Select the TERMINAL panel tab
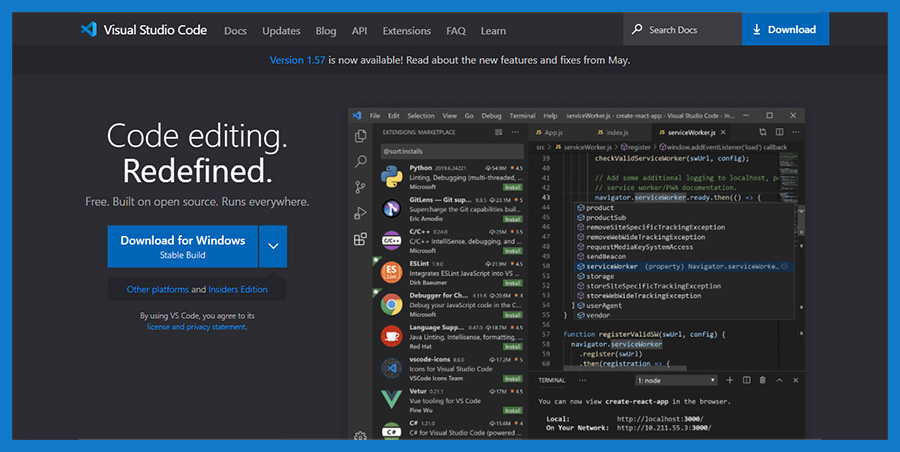This screenshot has height=452, width=900. click(x=552, y=380)
